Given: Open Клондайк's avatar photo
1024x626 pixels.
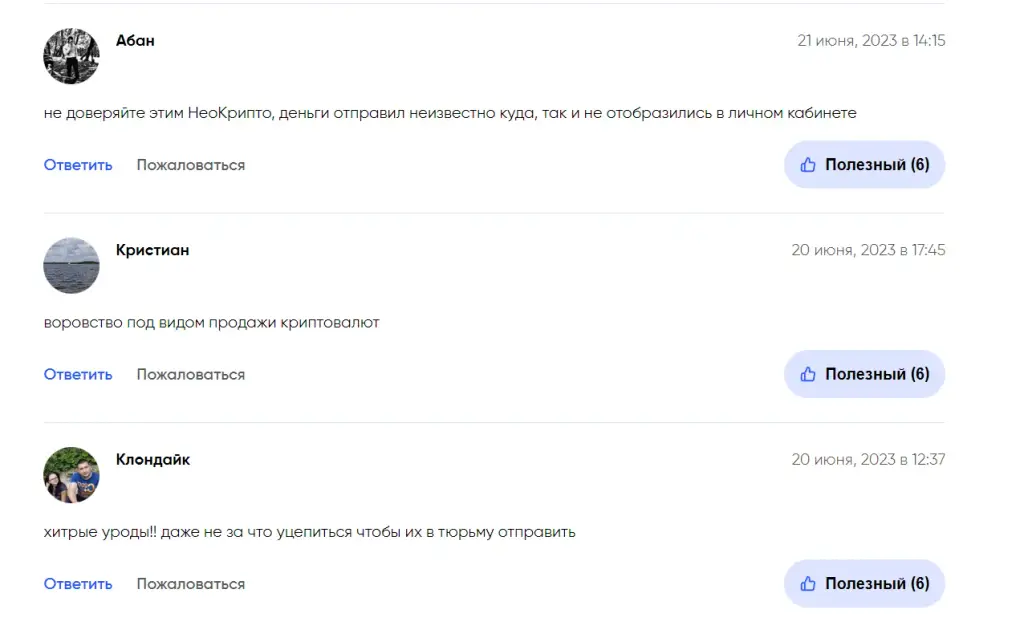Looking at the screenshot, I should [x=71, y=475].
